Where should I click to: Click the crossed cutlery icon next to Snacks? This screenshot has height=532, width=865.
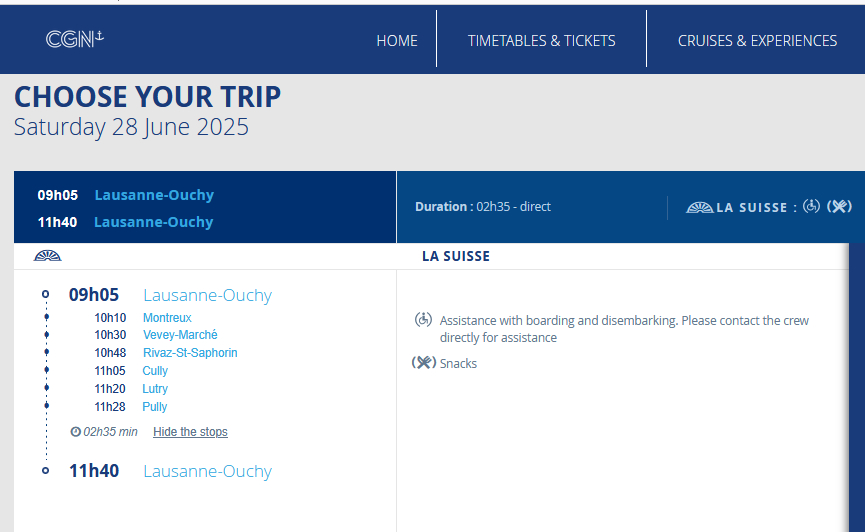(424, 363)
